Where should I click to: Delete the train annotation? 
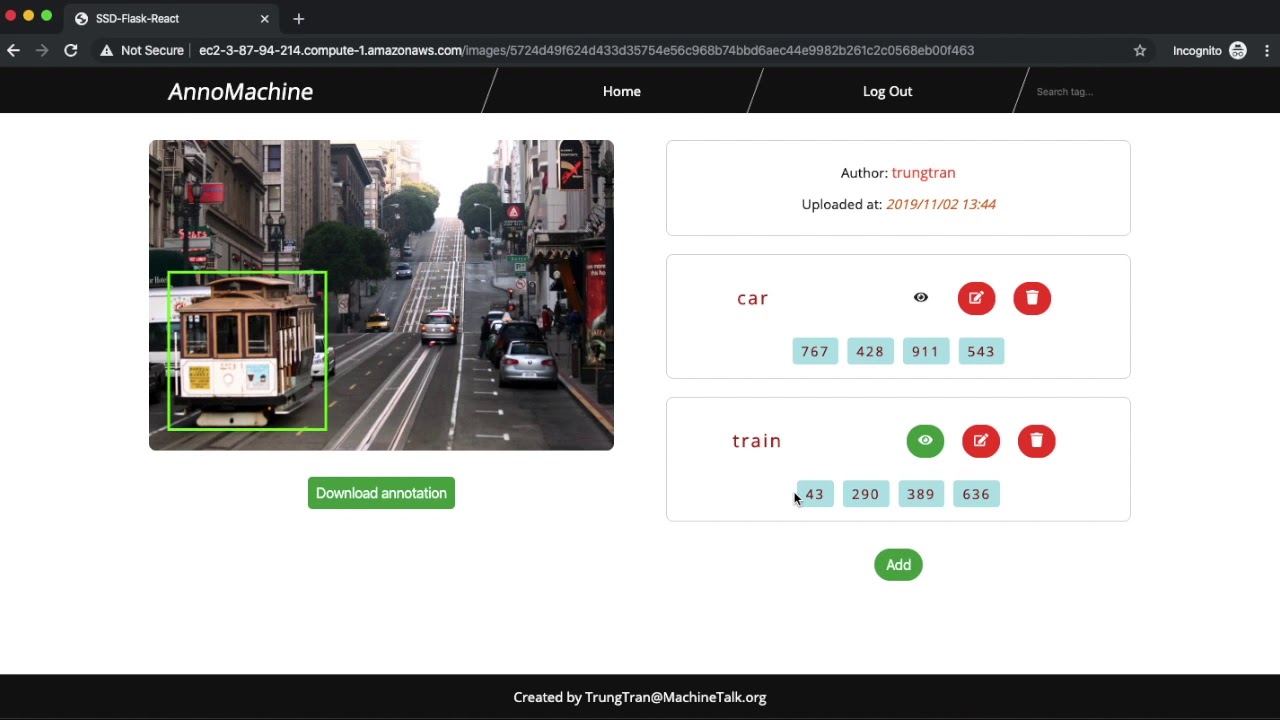point(1036,441)
